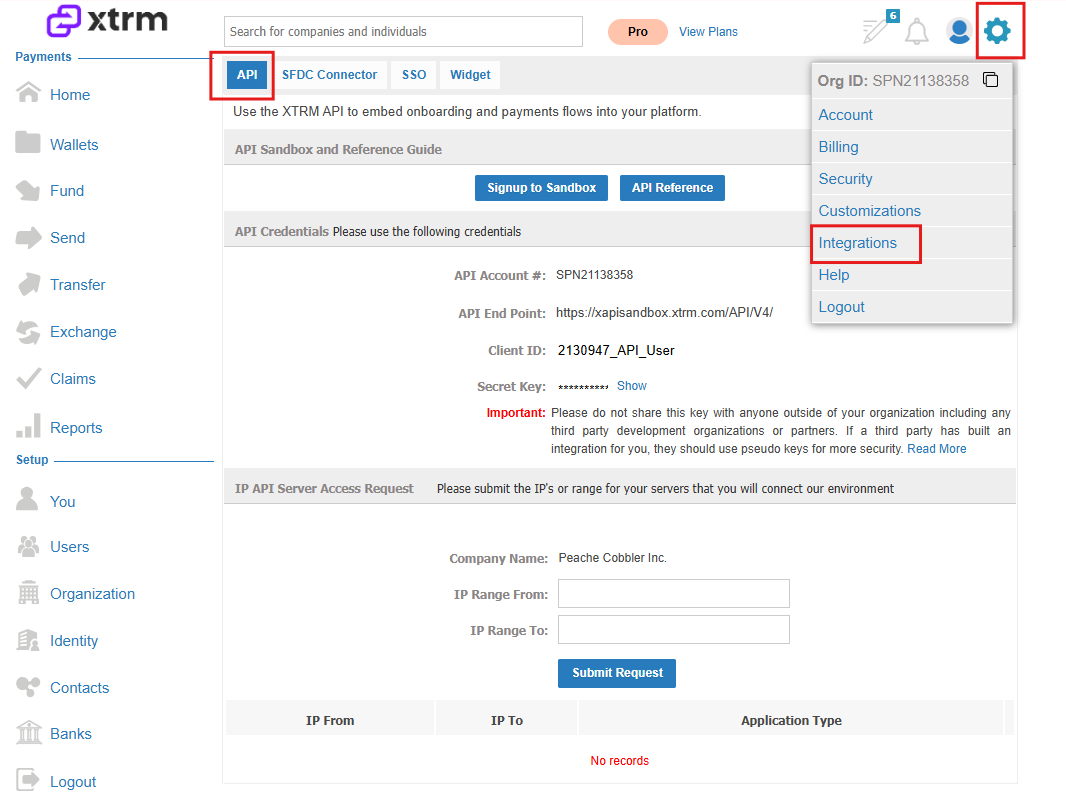Switch to the SFDC Connector tab
The height and width of the screenshot is (811, 1066).
[x=330, y=75]
